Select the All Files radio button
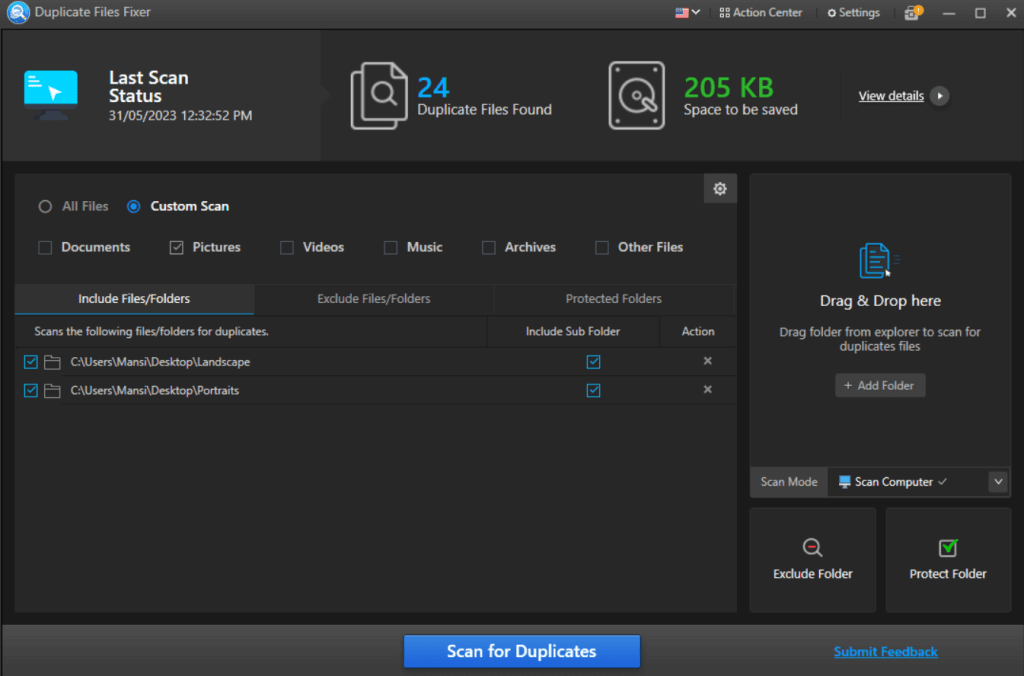This screenshot has width=1024, height=676. click(x=44, y=206)
